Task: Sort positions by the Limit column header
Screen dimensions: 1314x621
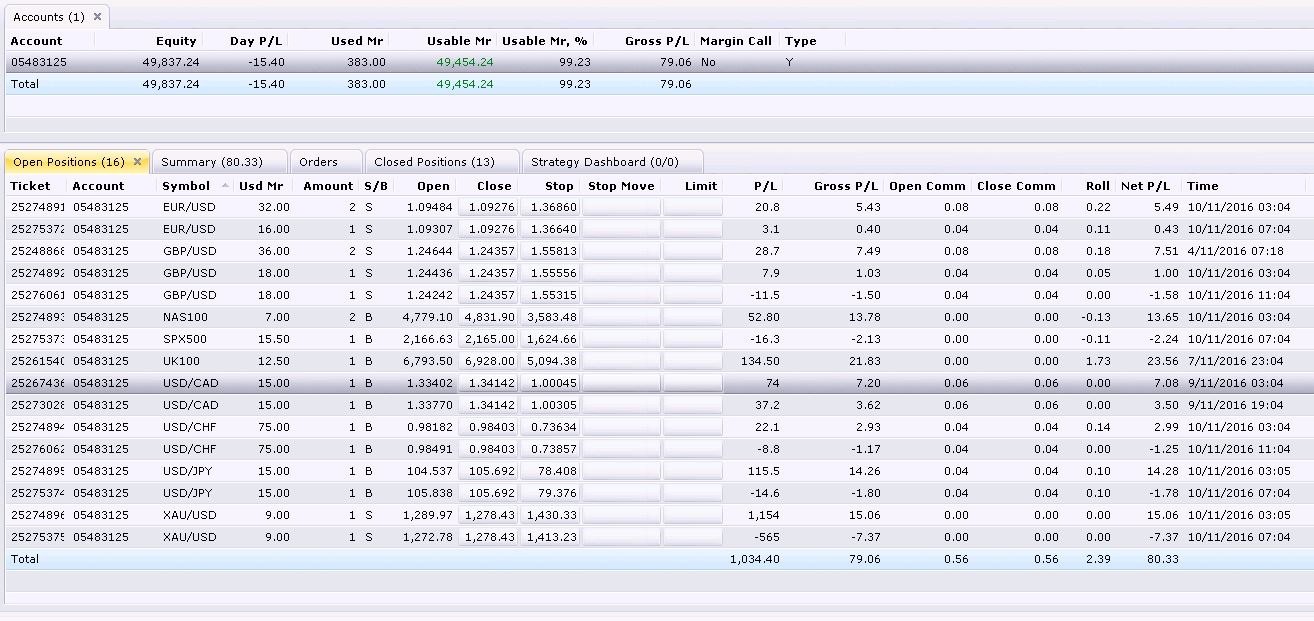Action: coord(702,186)
